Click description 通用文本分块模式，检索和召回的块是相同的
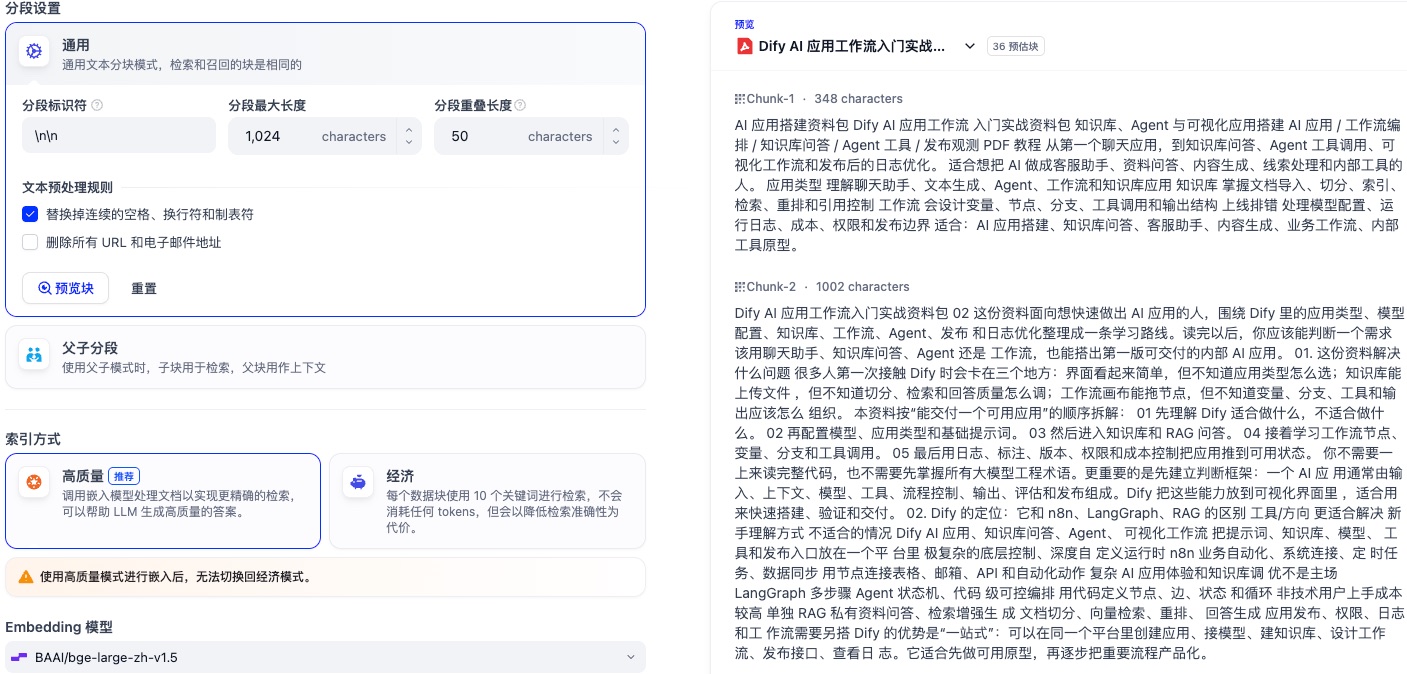The height and width of the screenshot is (674, 1407). (x=182, y=64)
